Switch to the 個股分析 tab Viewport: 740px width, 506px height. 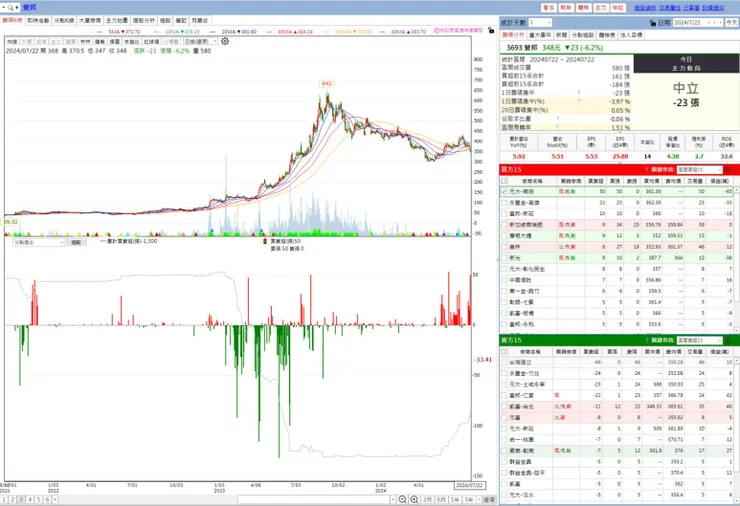tap(143, 21)
